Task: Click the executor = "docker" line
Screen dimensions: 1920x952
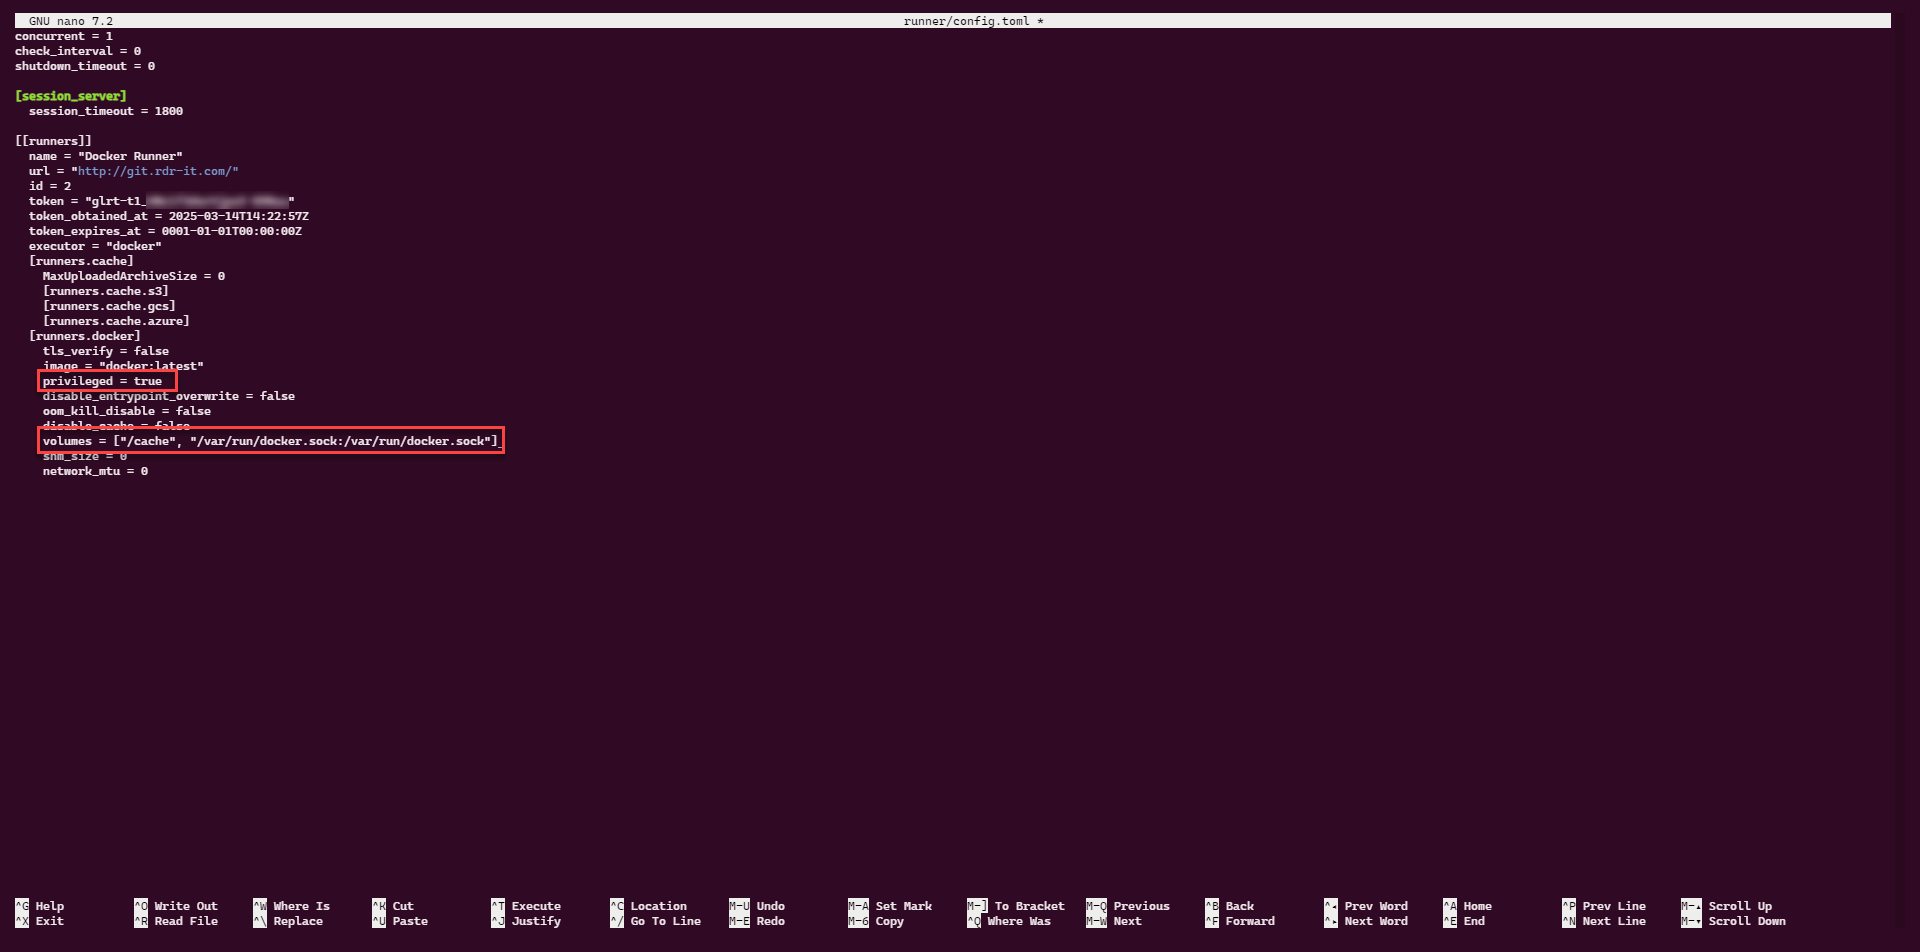Action: (95, 246)
